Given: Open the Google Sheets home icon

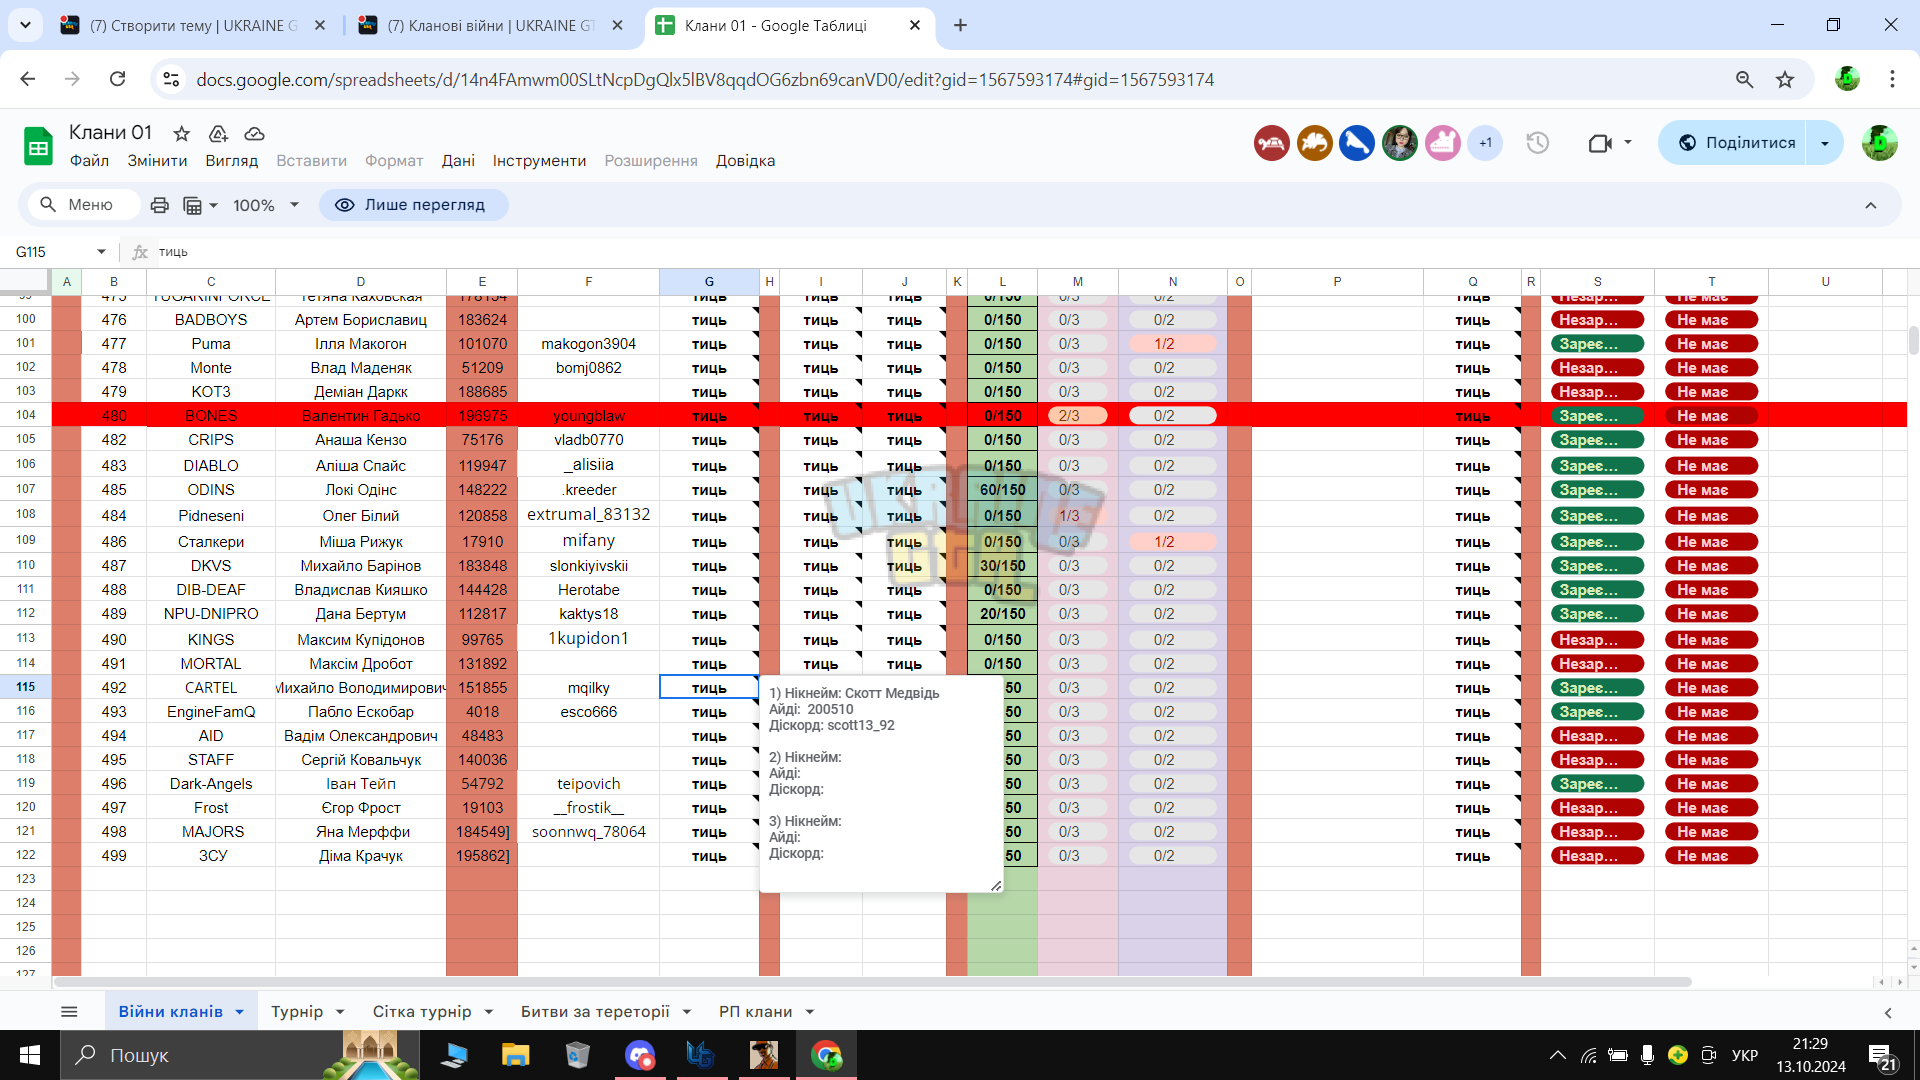Looking at the screenshot, I should (x=38, y=146).
